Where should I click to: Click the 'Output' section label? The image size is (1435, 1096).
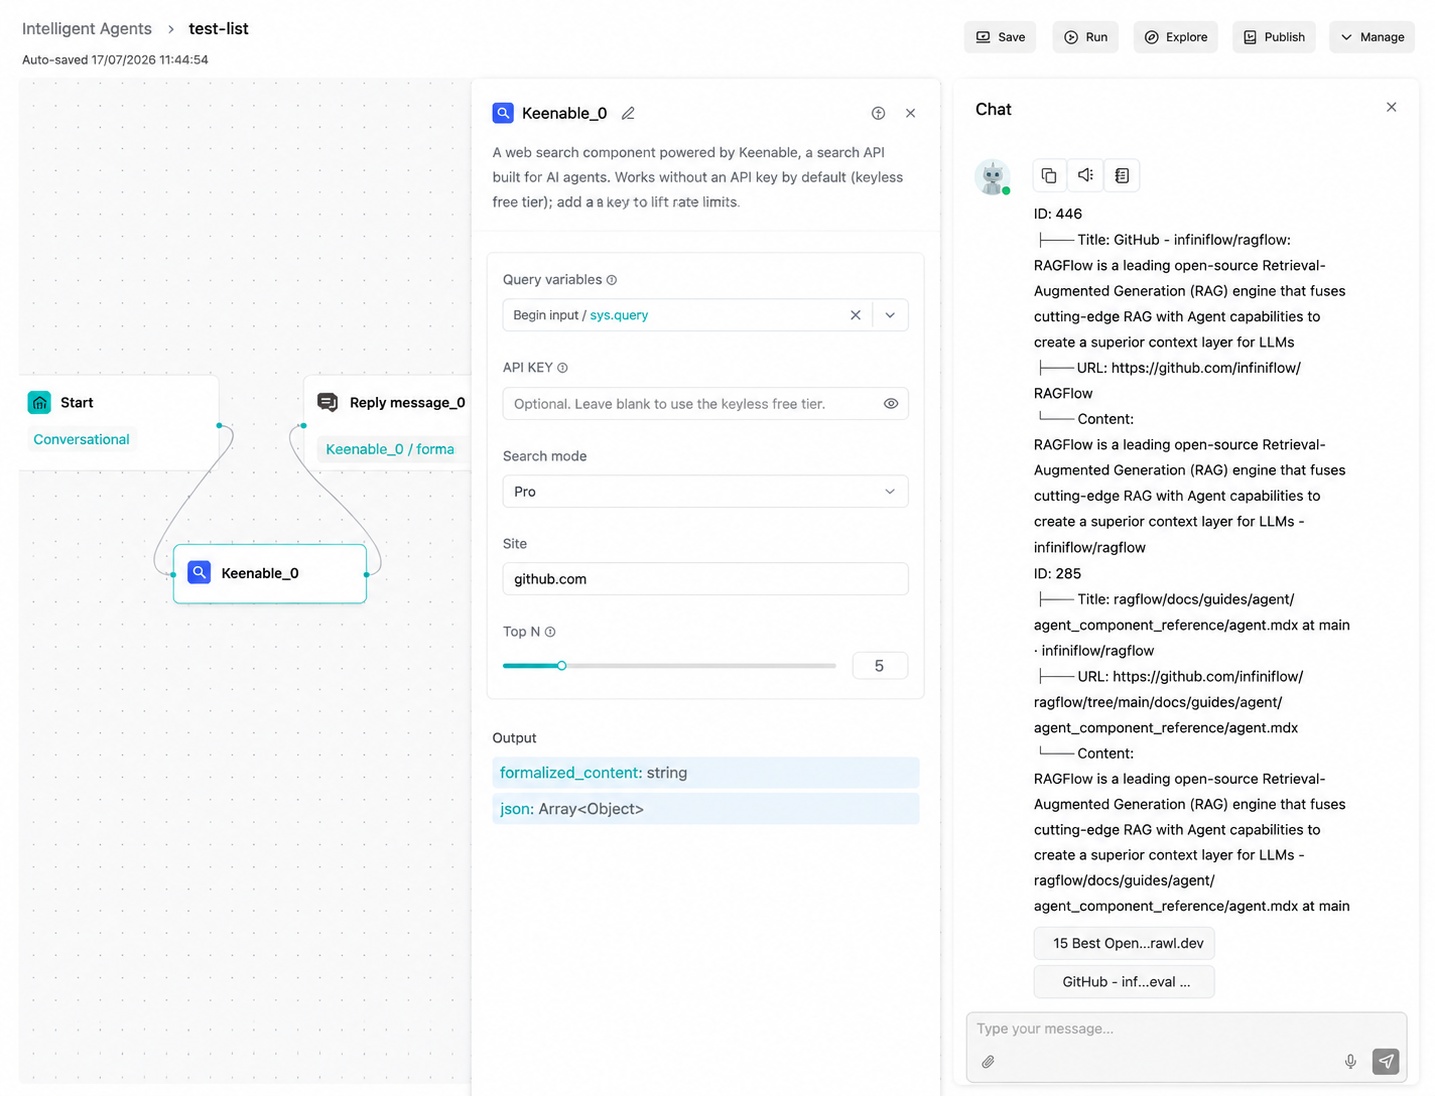(514, 738)
